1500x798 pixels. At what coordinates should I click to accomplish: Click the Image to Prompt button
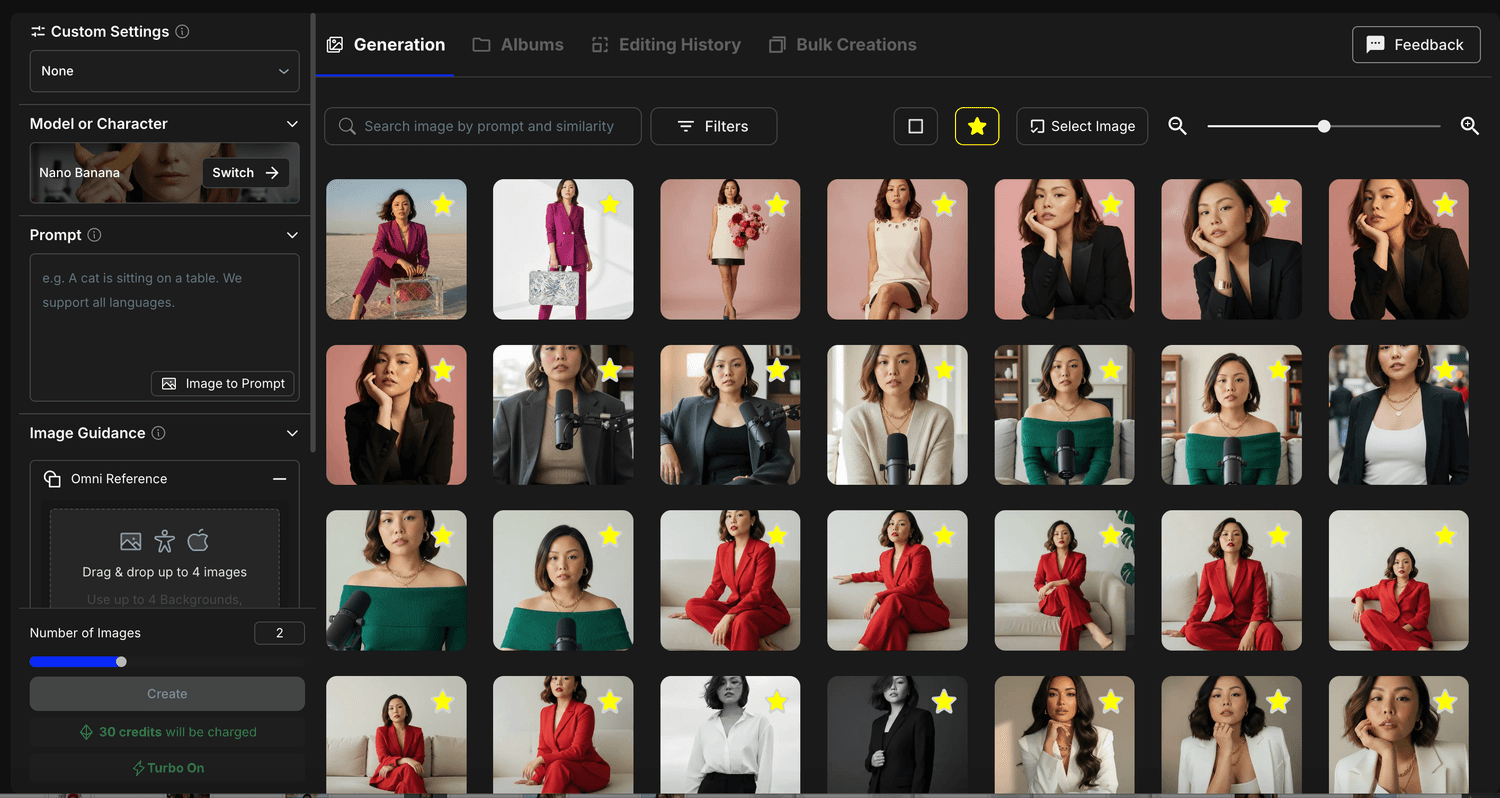(x=224, y=384)
